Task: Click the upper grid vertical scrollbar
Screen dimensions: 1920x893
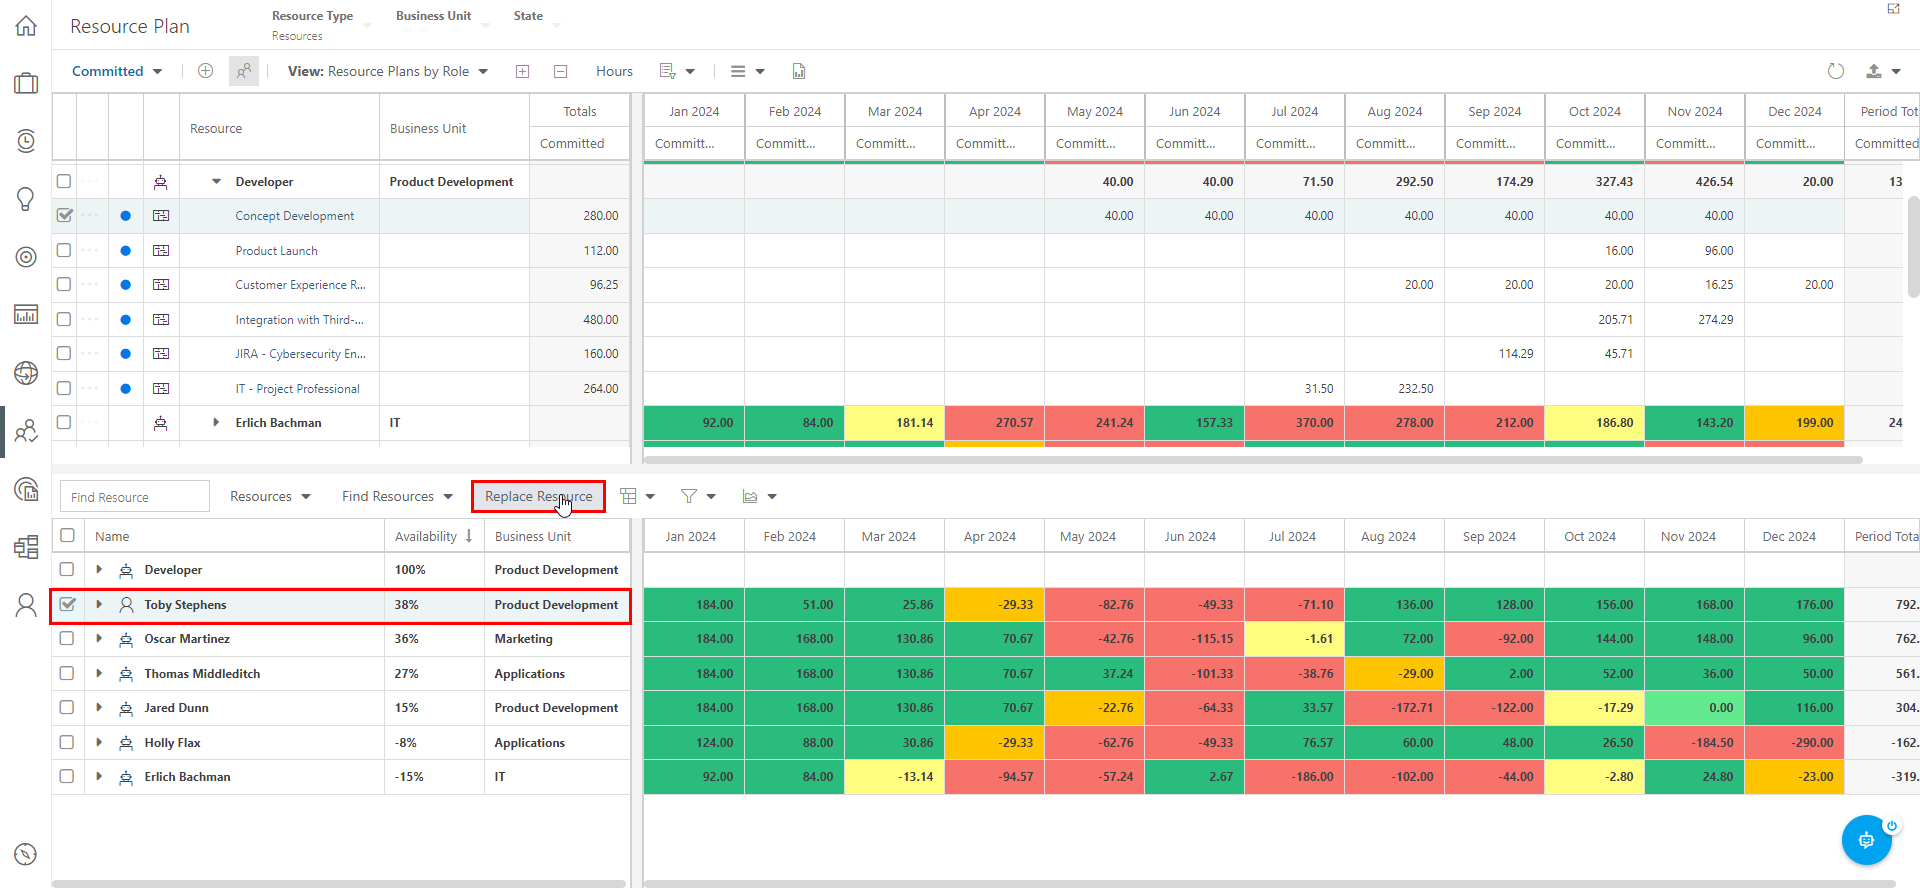Action: [1913, 246]
